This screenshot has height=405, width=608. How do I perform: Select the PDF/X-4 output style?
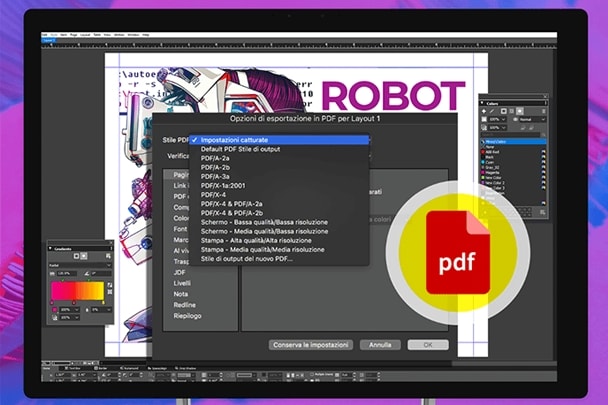(x=280, y=195)
